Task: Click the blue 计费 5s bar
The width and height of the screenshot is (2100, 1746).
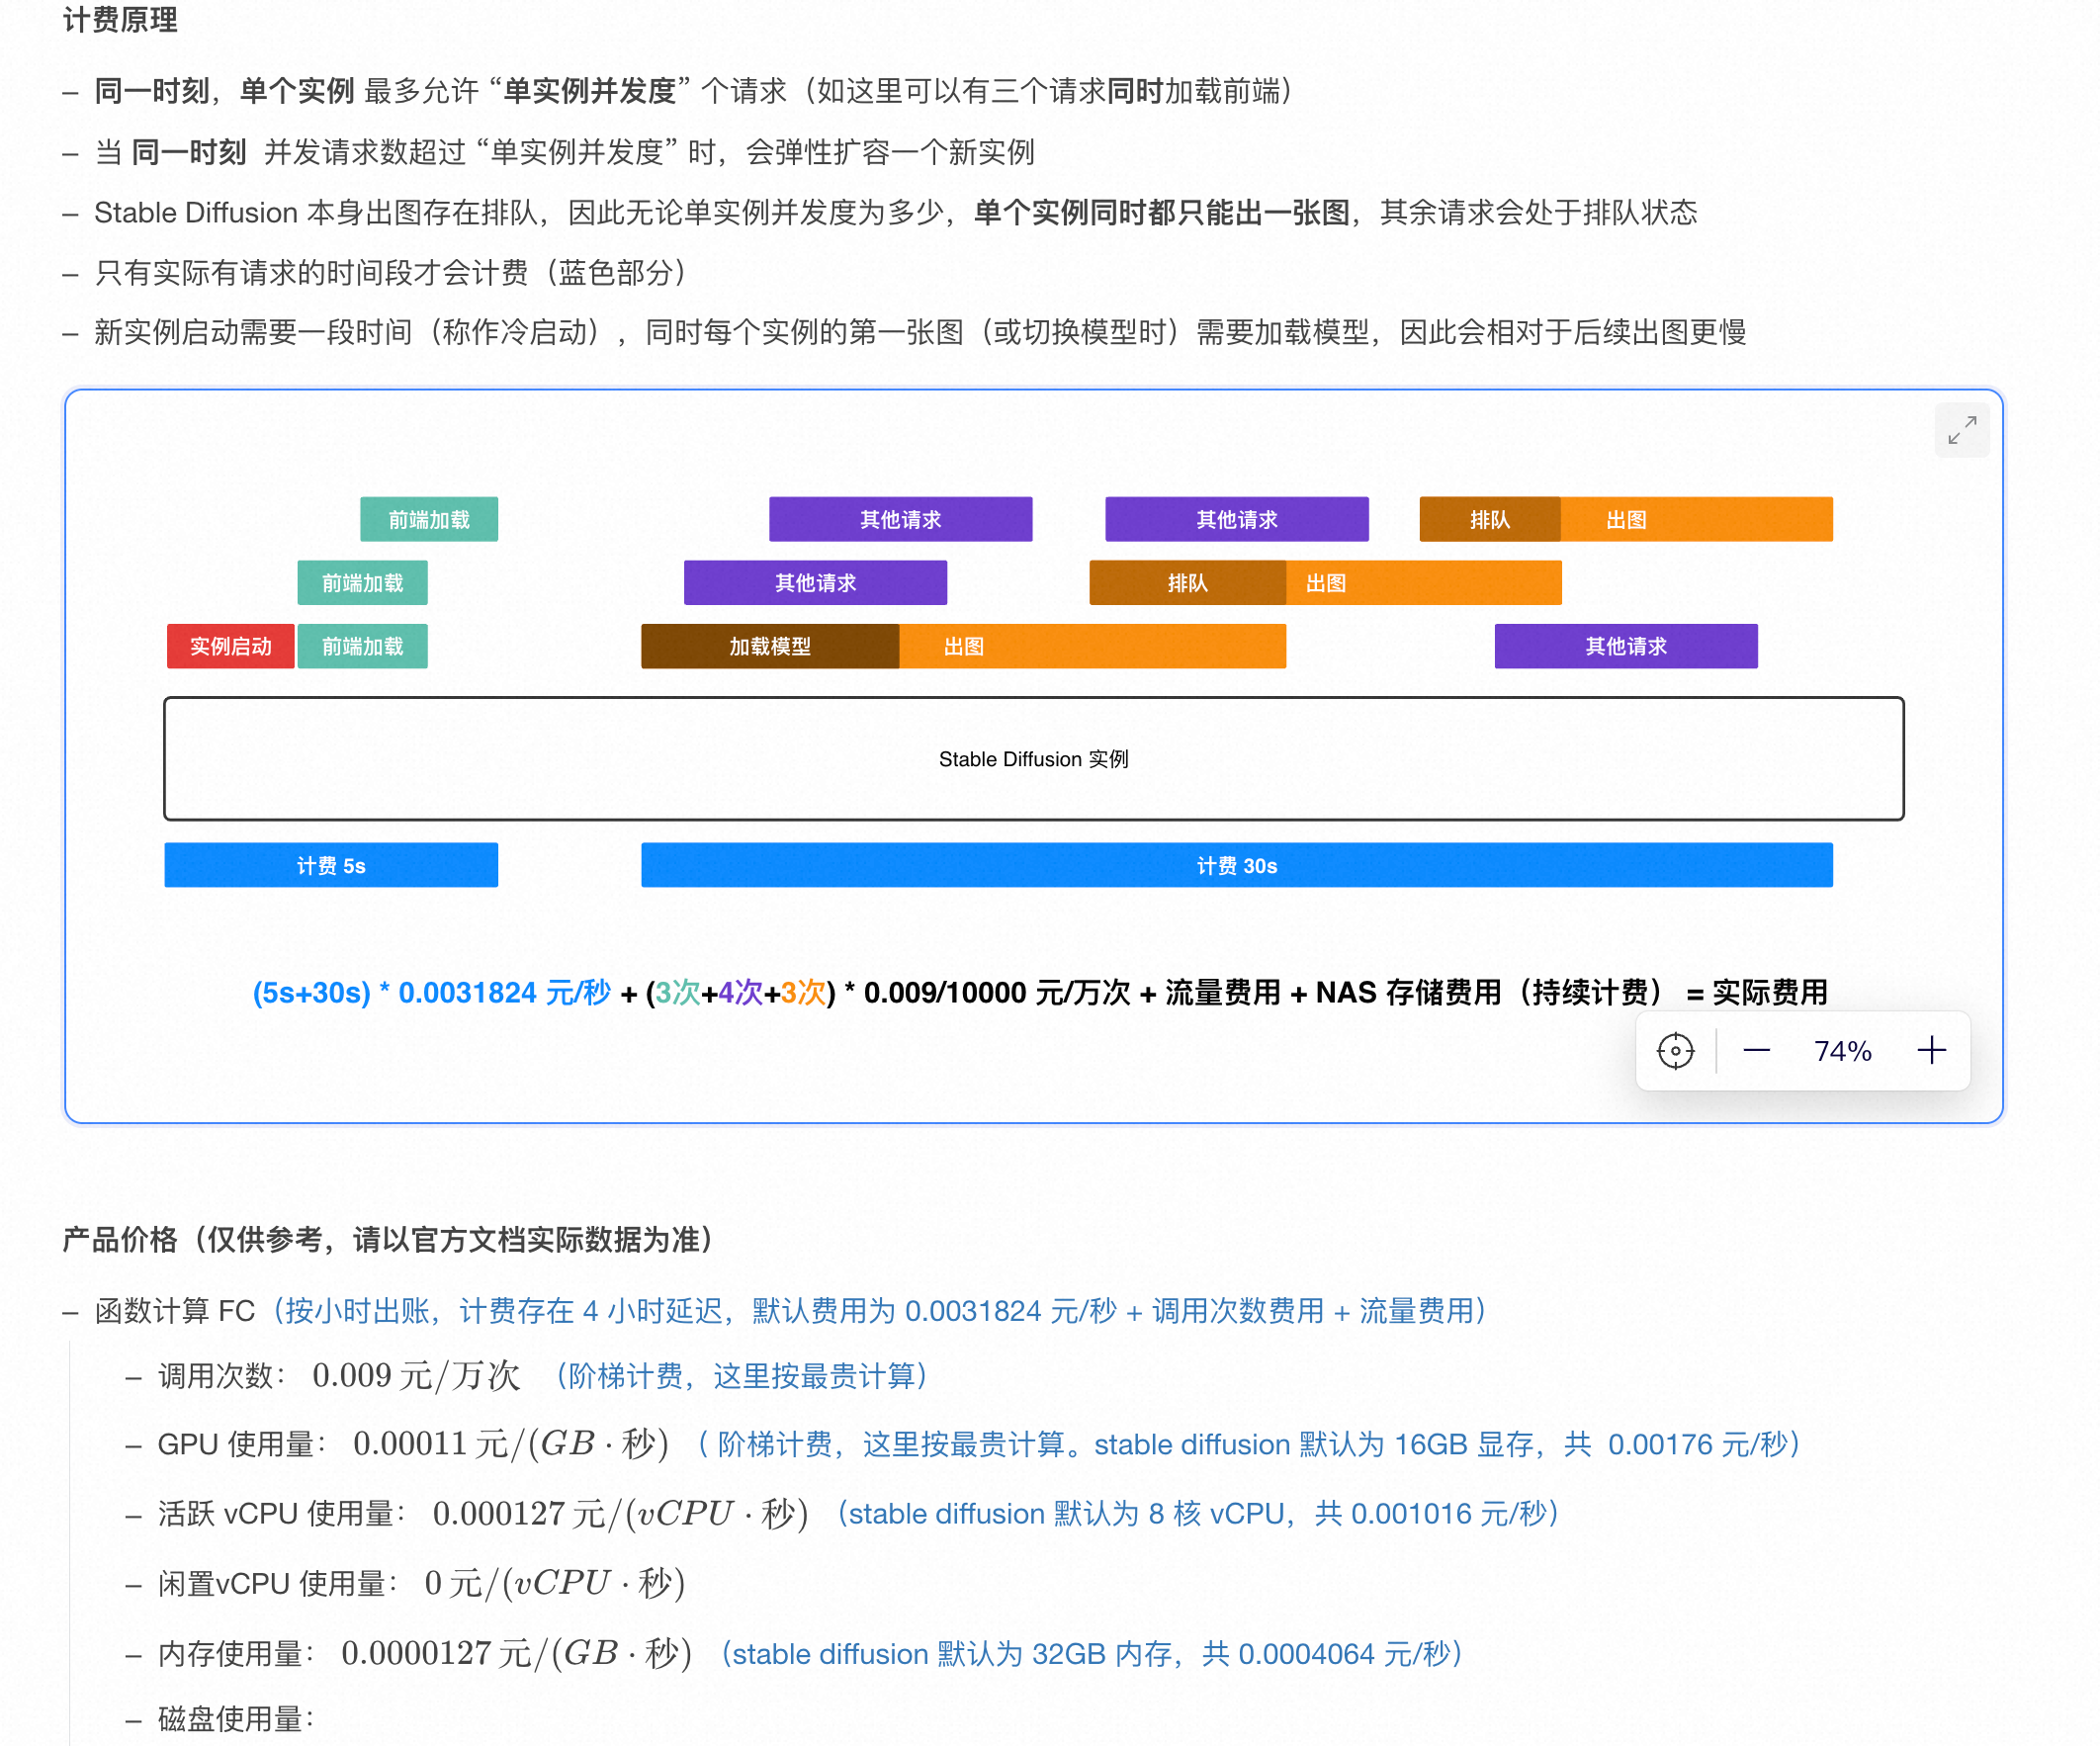Action: tap(331, 865)
